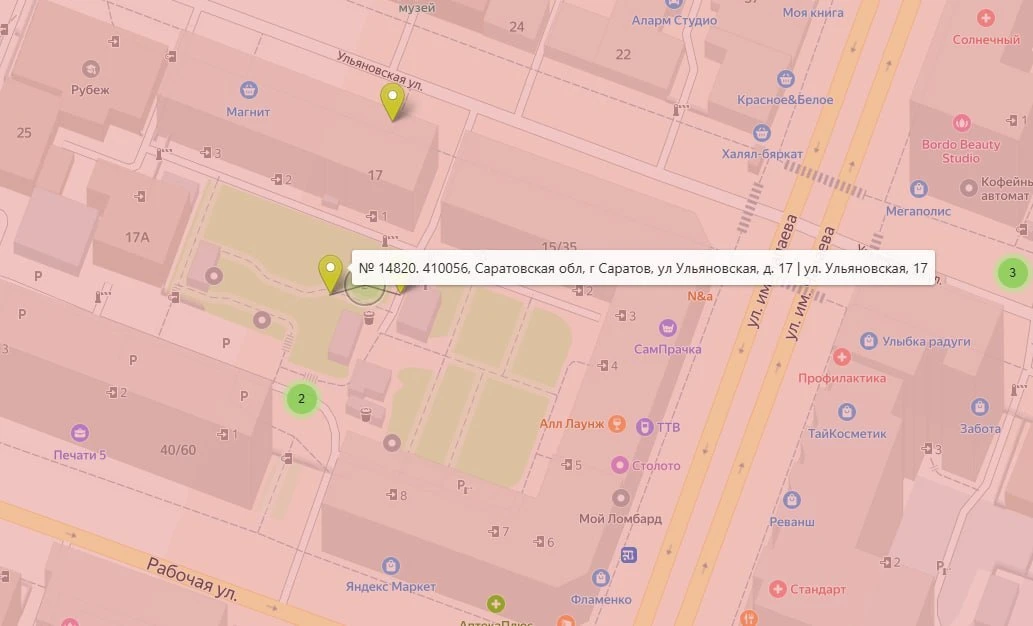This screenshot has width=1033, height=626.
Task: Click the Профилактика medical icon
Action: pyautogui.click(x=841, y=357)
